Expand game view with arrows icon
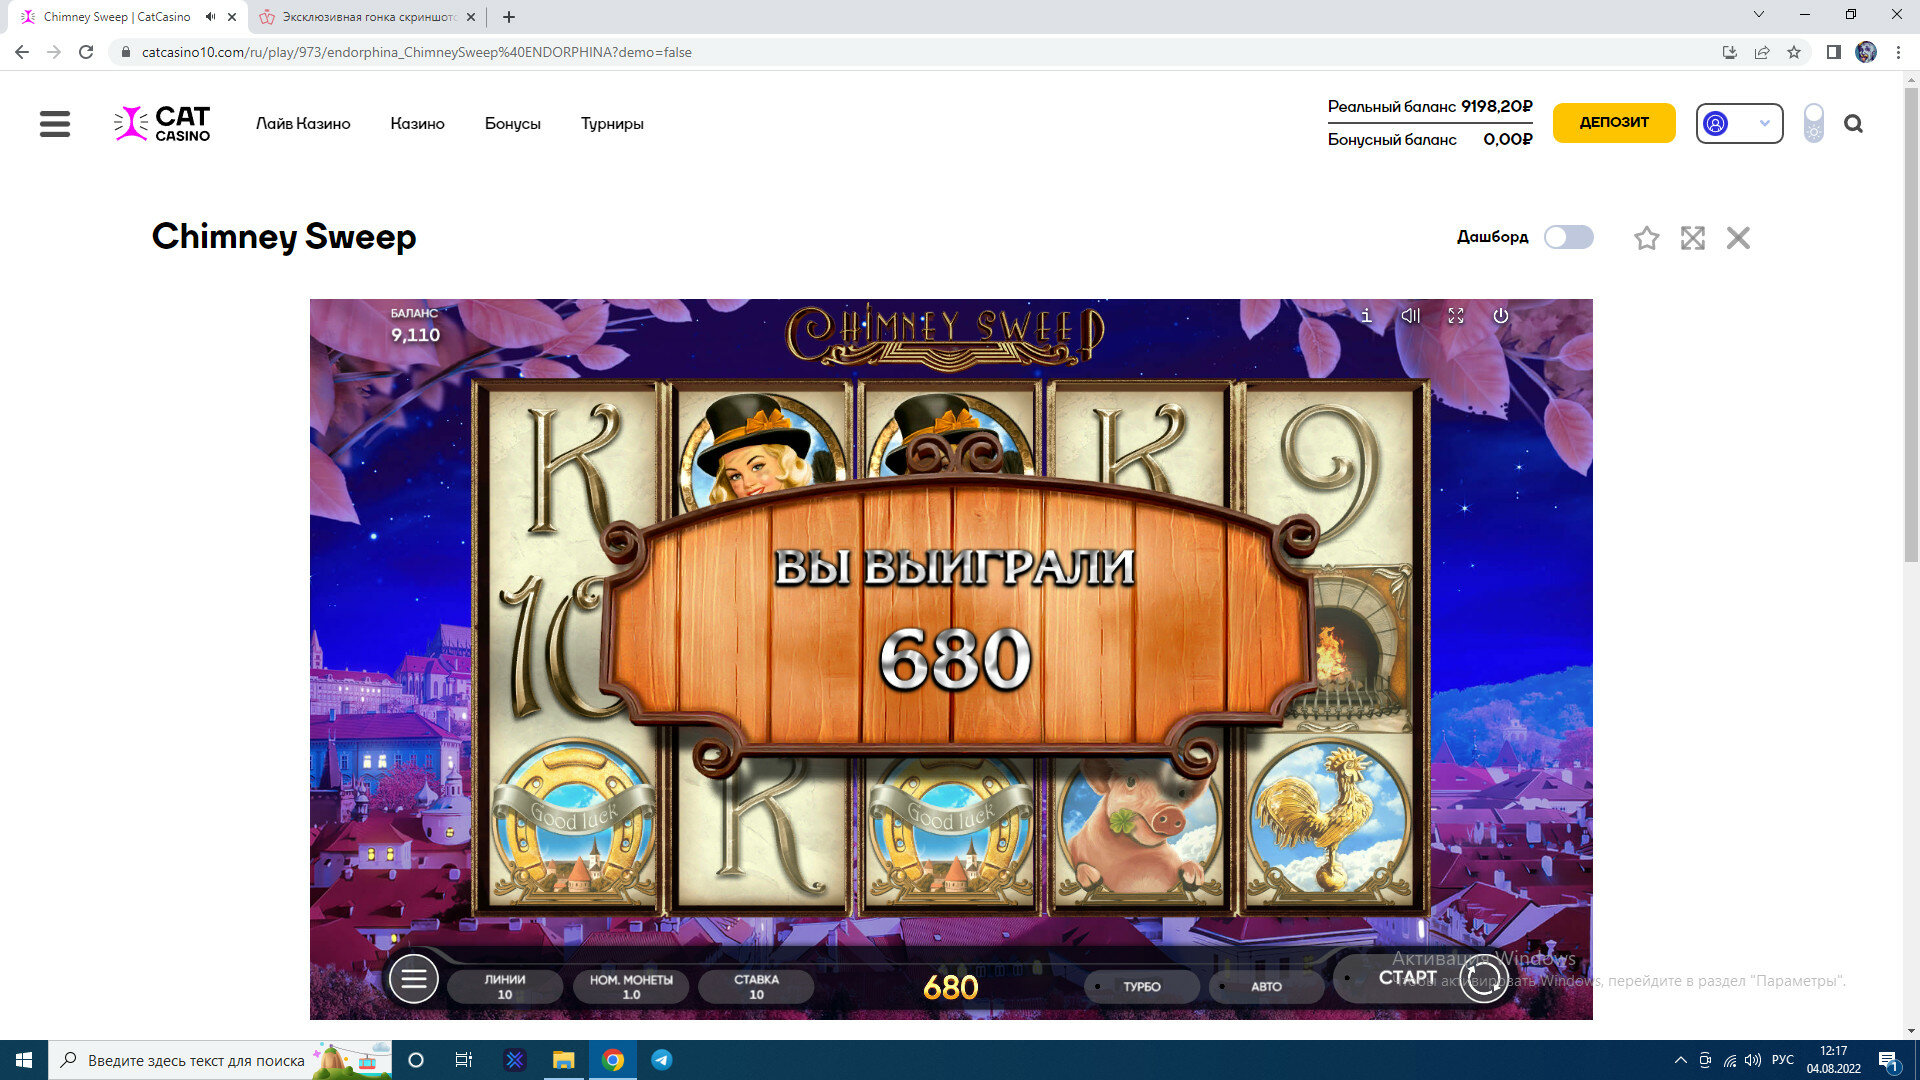Screen dimensions: 1920x1080 tap(1692, 238)
